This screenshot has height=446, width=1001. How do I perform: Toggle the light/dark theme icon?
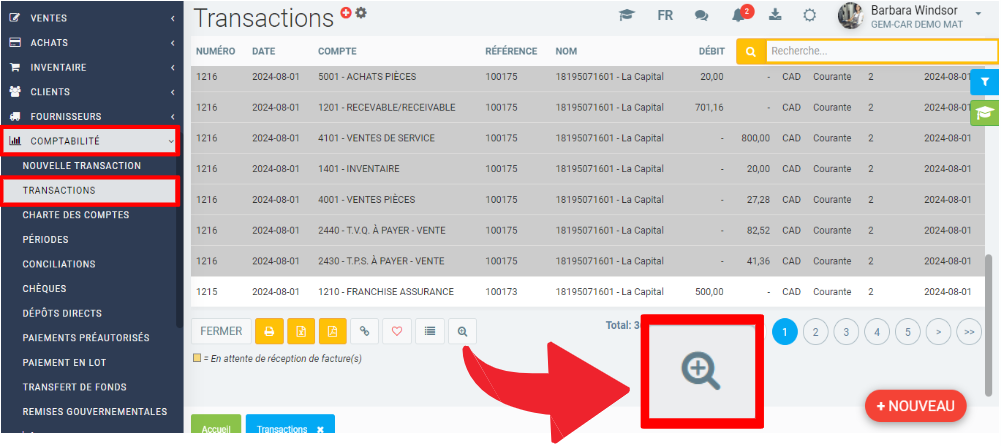(x=809, y=16)
